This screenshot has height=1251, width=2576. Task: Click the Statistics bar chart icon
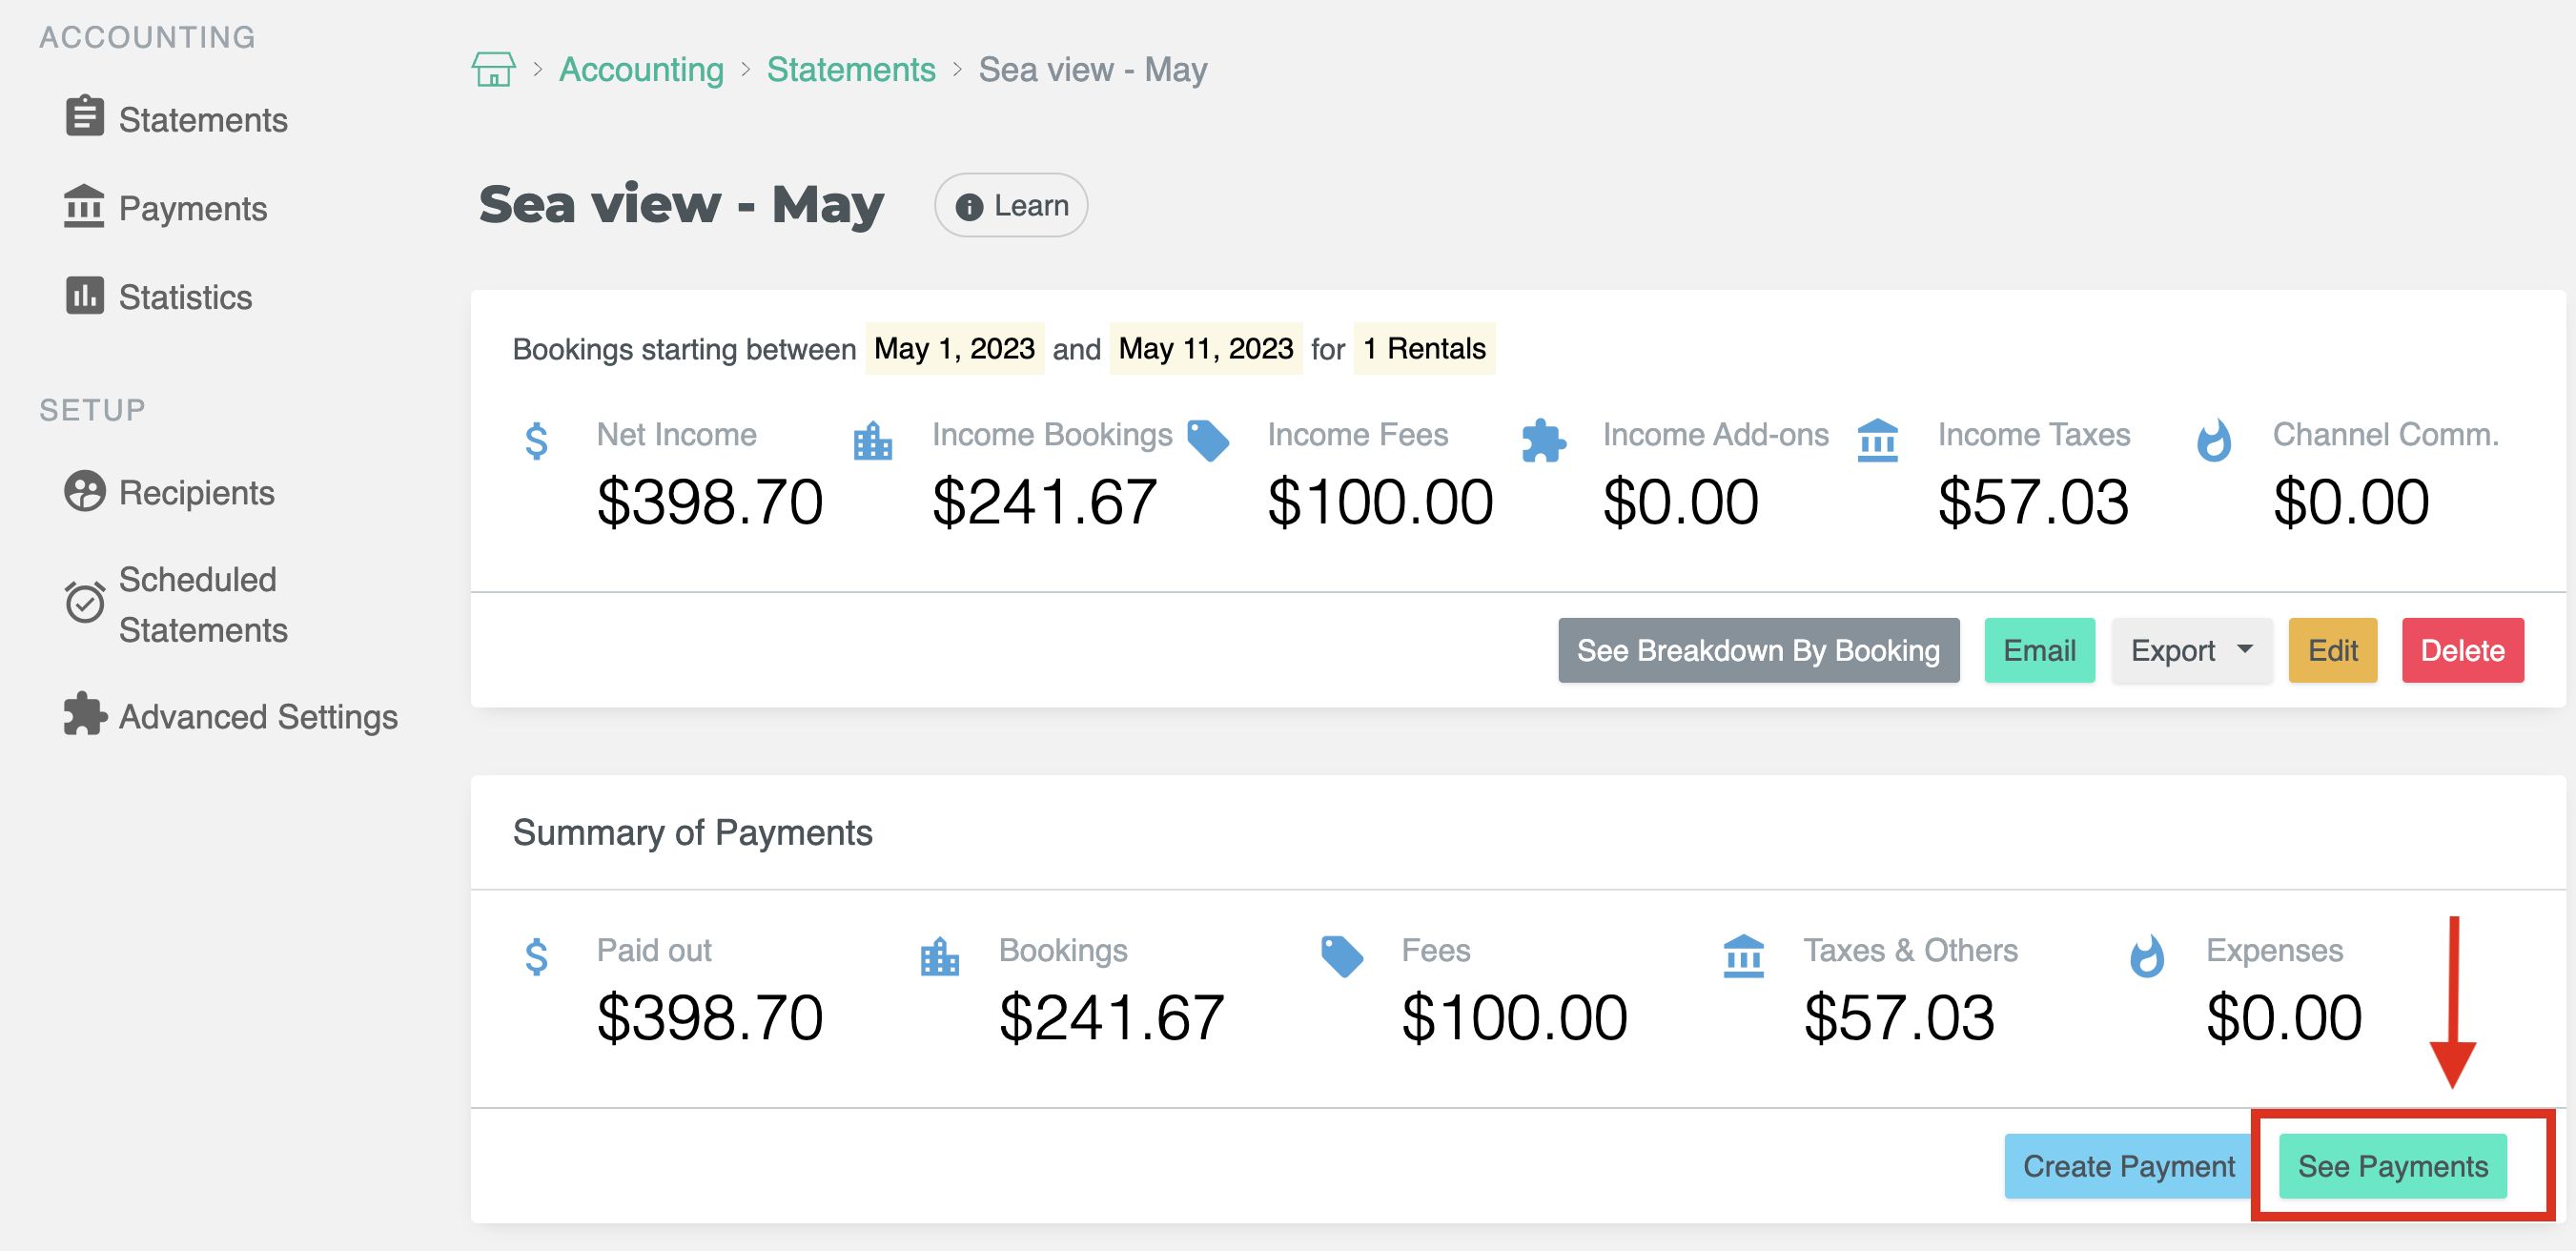84,296
